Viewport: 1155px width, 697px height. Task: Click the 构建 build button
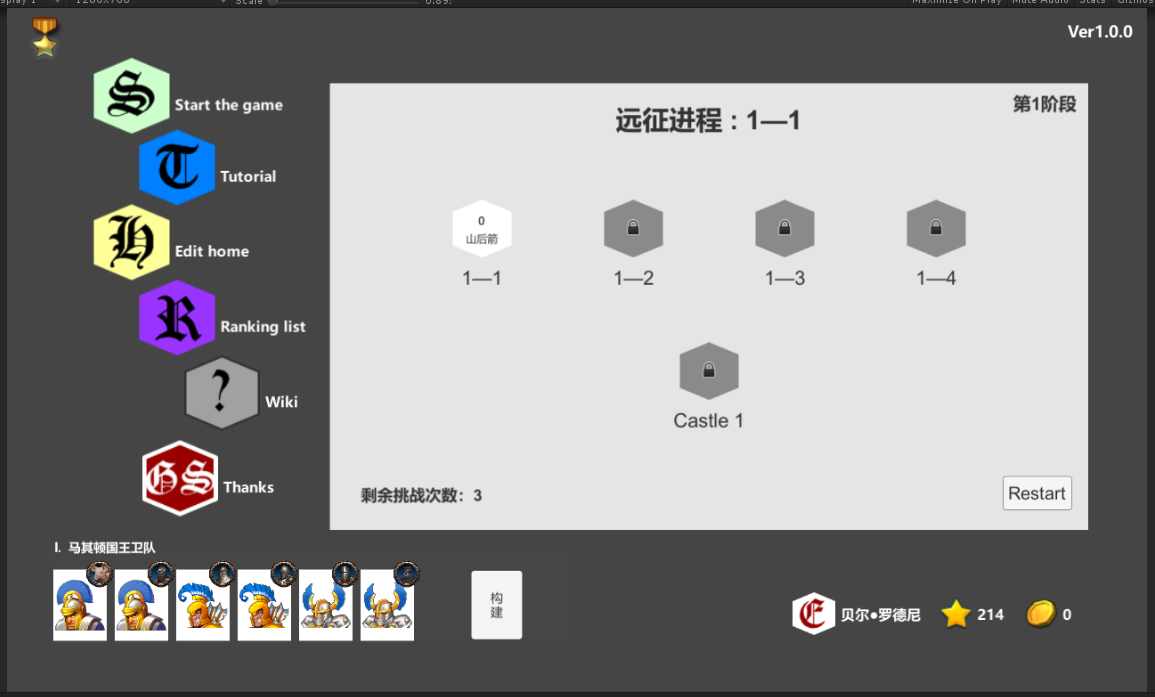(x=496, y=605)
